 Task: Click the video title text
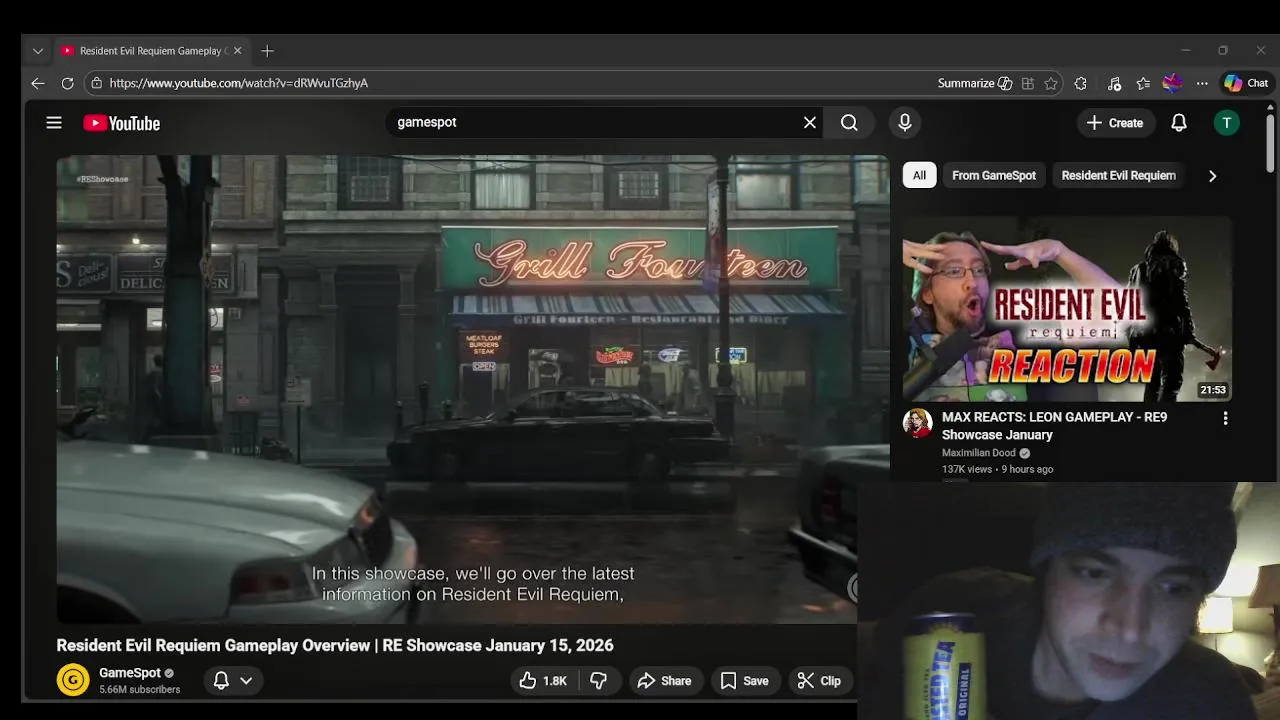335,645
